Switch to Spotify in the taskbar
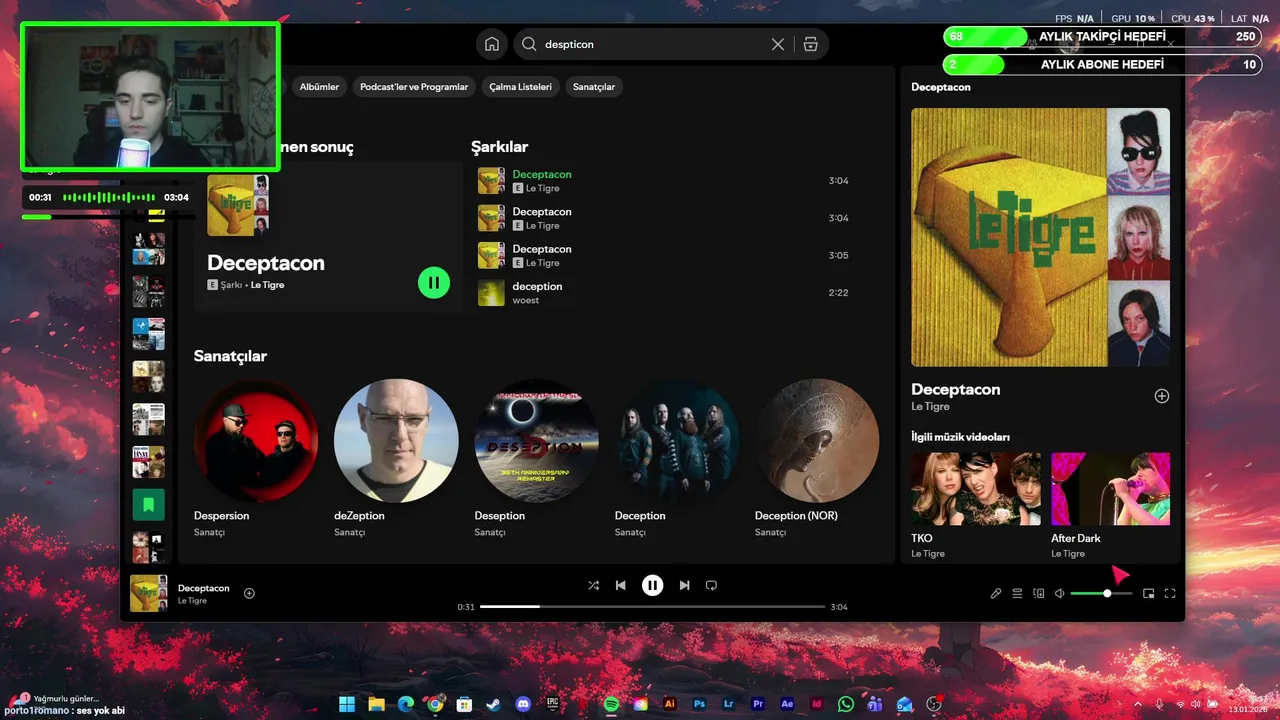Image resolution: width=1280 pixels, height=720 pixels. [611, 704]
